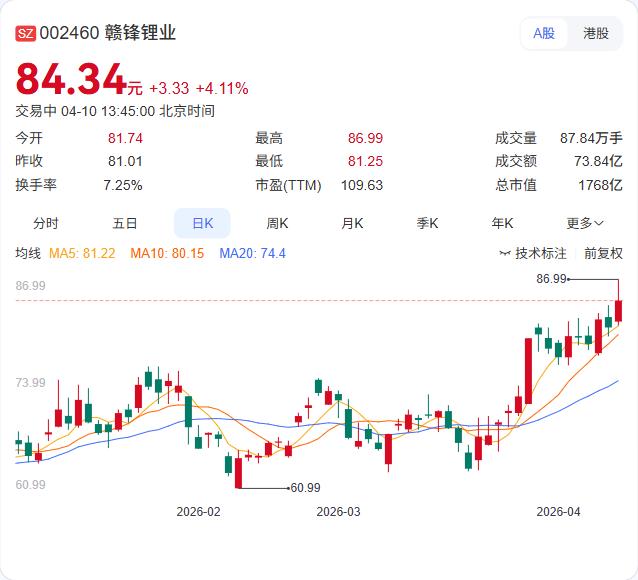Viewport: 638px width, 580px height.
Task: Switch to the A股 market toggle
Action: point(544,33)
